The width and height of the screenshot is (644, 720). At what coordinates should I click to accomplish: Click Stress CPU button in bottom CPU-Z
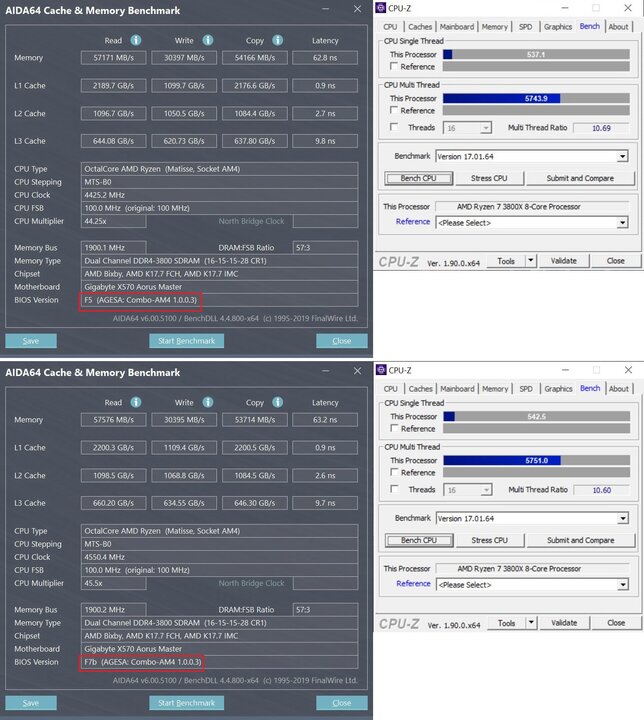pos(490,540)
